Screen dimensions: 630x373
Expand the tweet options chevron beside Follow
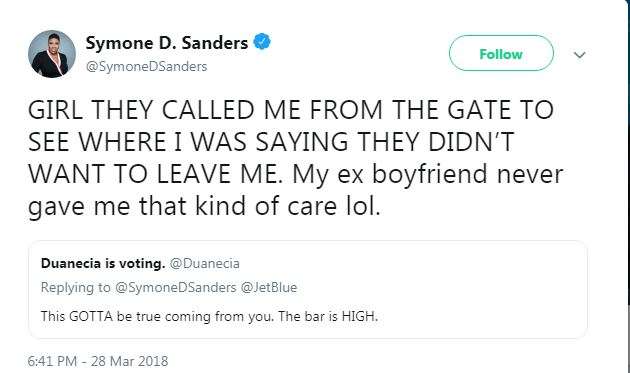pos(579,55)
